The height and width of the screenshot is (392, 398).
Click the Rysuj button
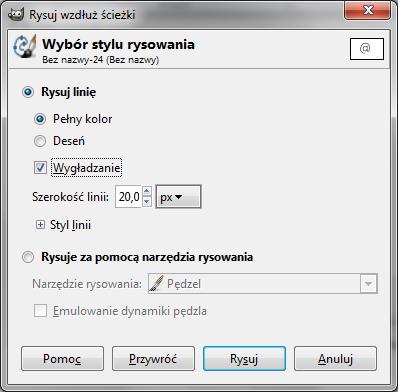tap(244, 359)
